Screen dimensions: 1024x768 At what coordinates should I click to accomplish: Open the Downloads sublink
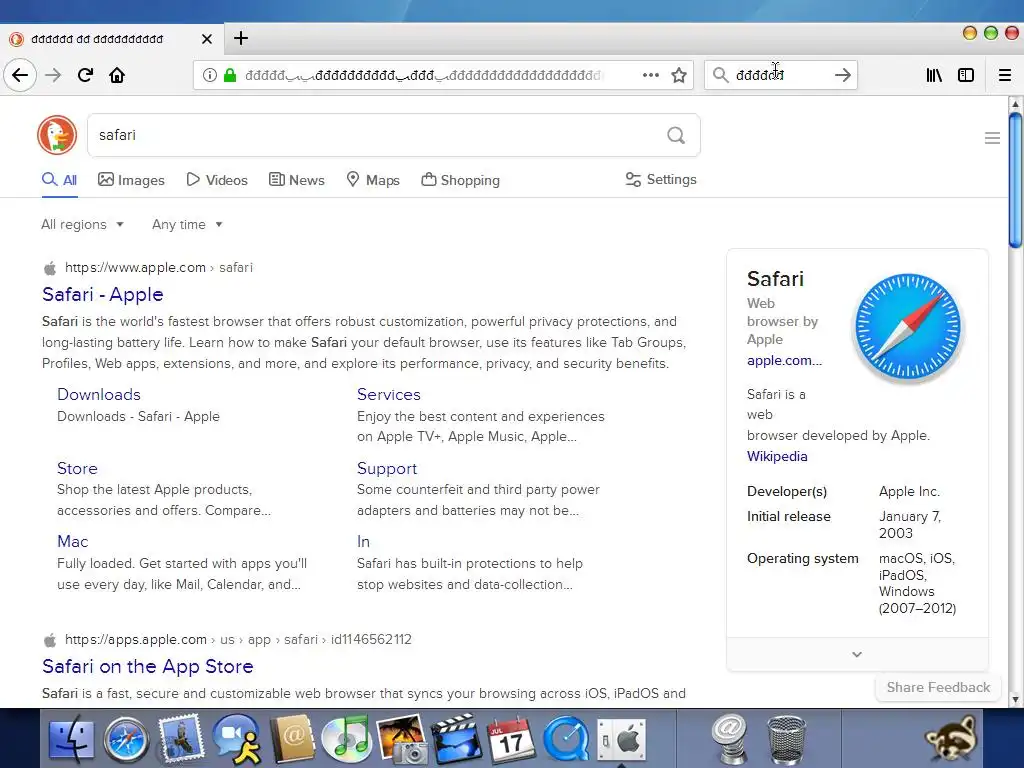[99, 394]
